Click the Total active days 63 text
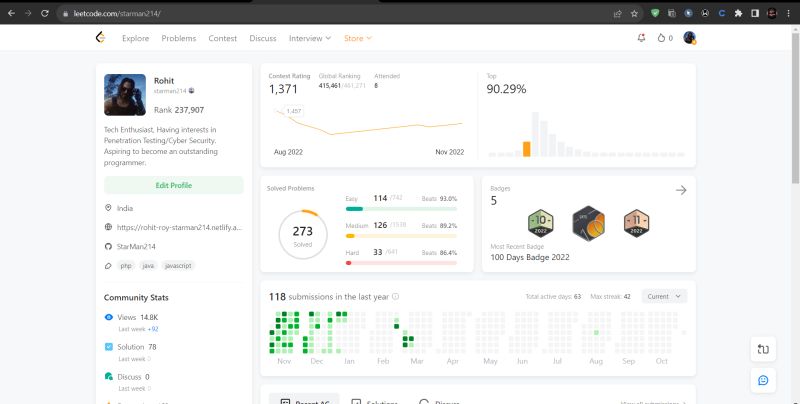800x404 pixels. (553, 296)
